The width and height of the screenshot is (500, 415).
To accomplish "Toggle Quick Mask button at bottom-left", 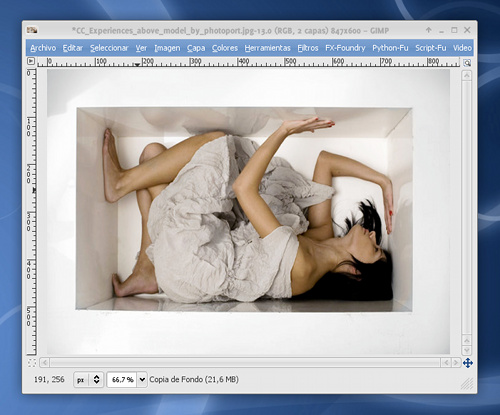I will click(32, 363).
